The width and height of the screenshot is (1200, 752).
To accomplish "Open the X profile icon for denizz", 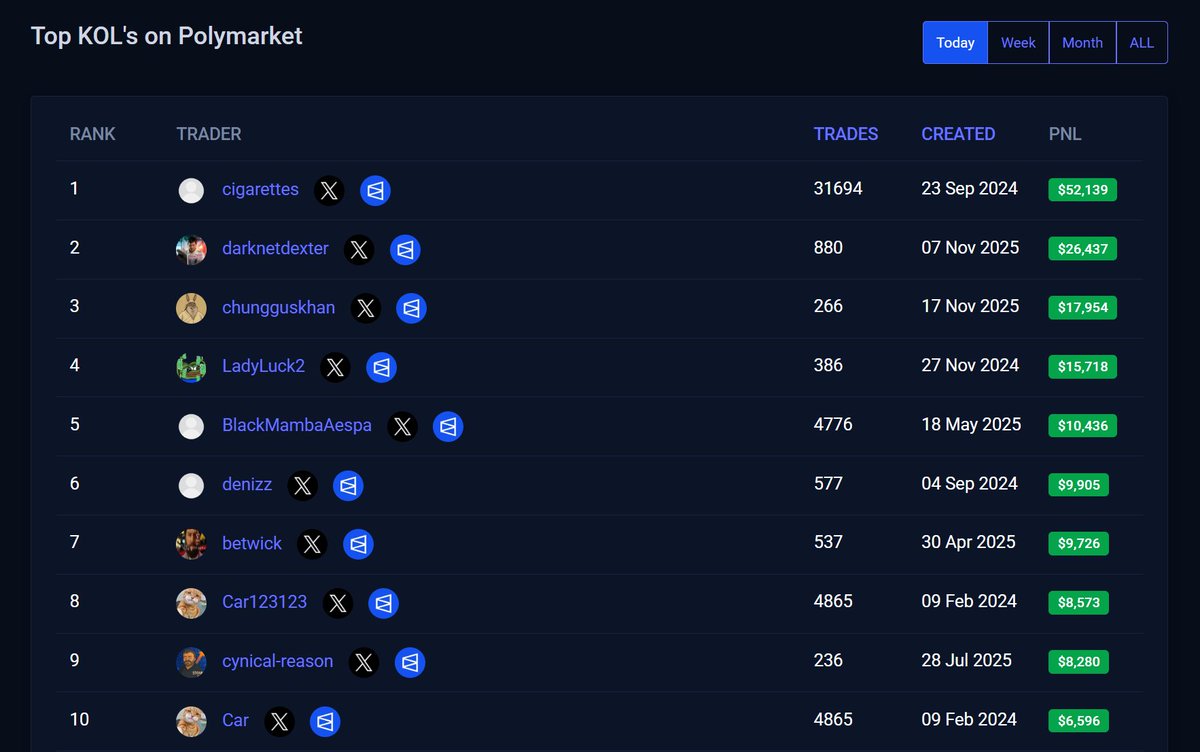I will [x=302, y=485].
